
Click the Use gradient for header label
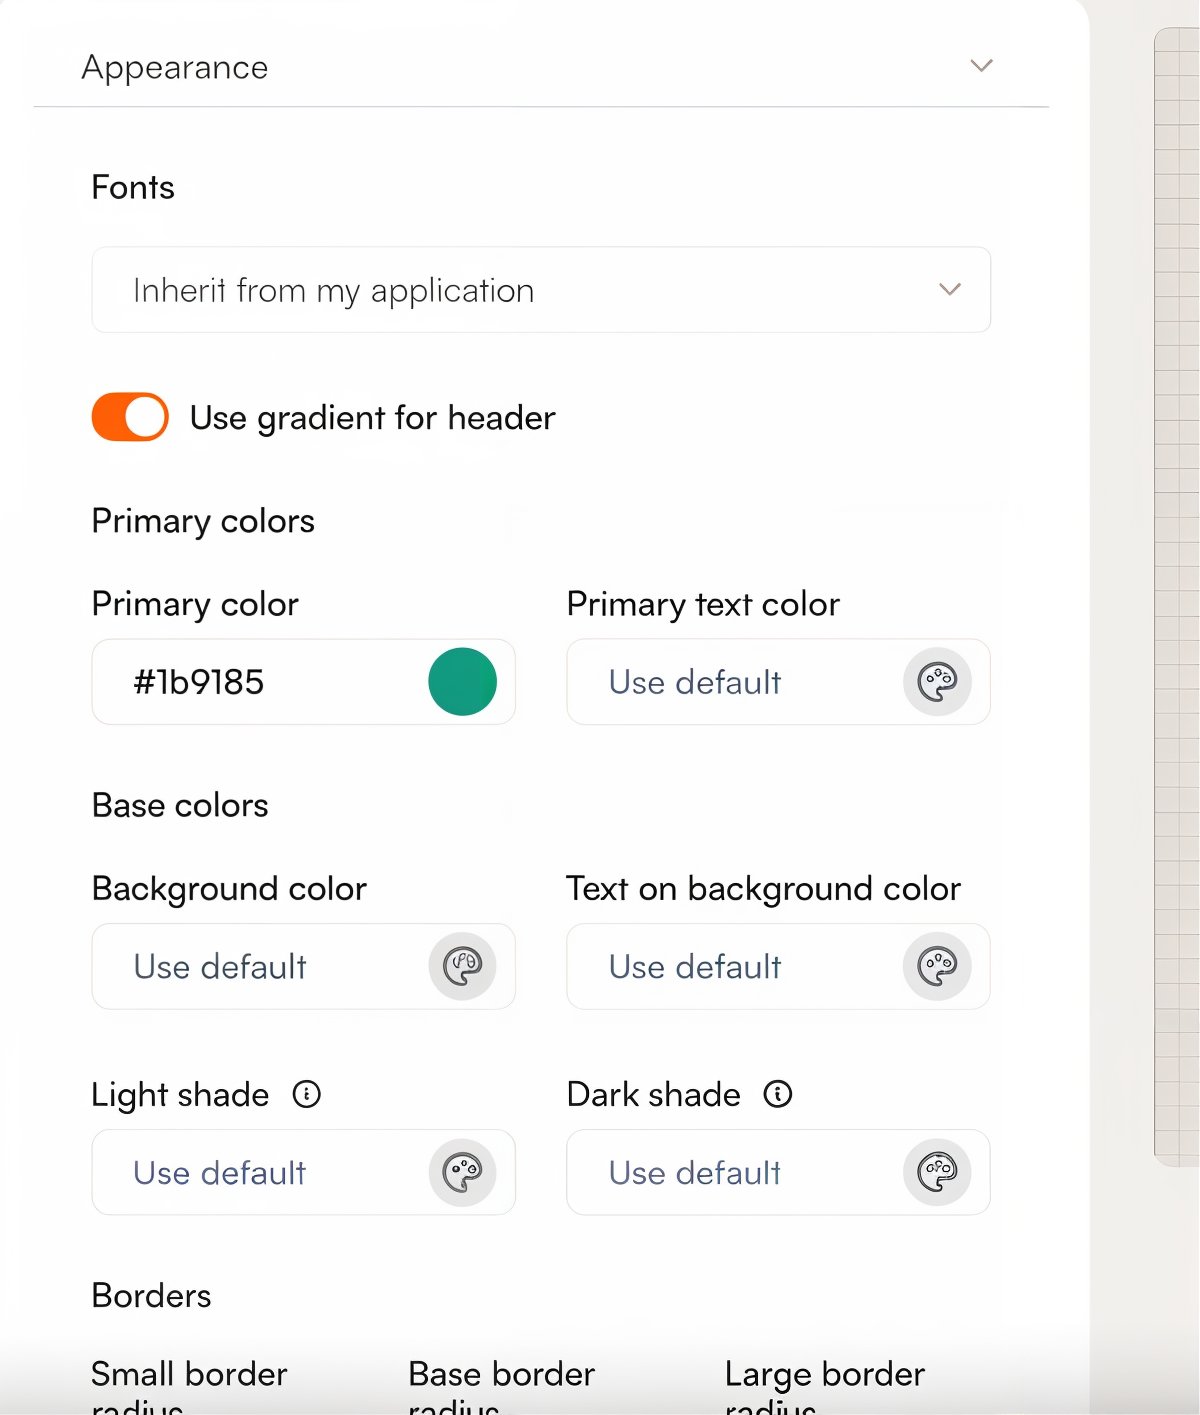pyautogui.click(x=372, y=418)
